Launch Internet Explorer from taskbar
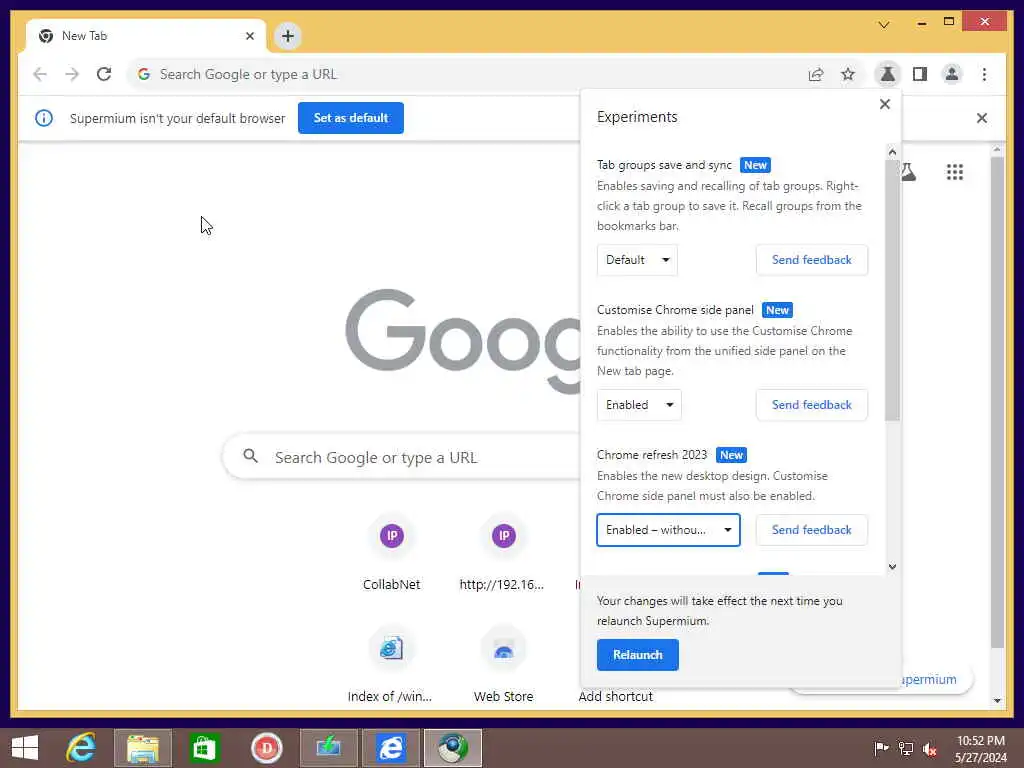This screenshot has height=768, width=1024. tap(81, 748)
